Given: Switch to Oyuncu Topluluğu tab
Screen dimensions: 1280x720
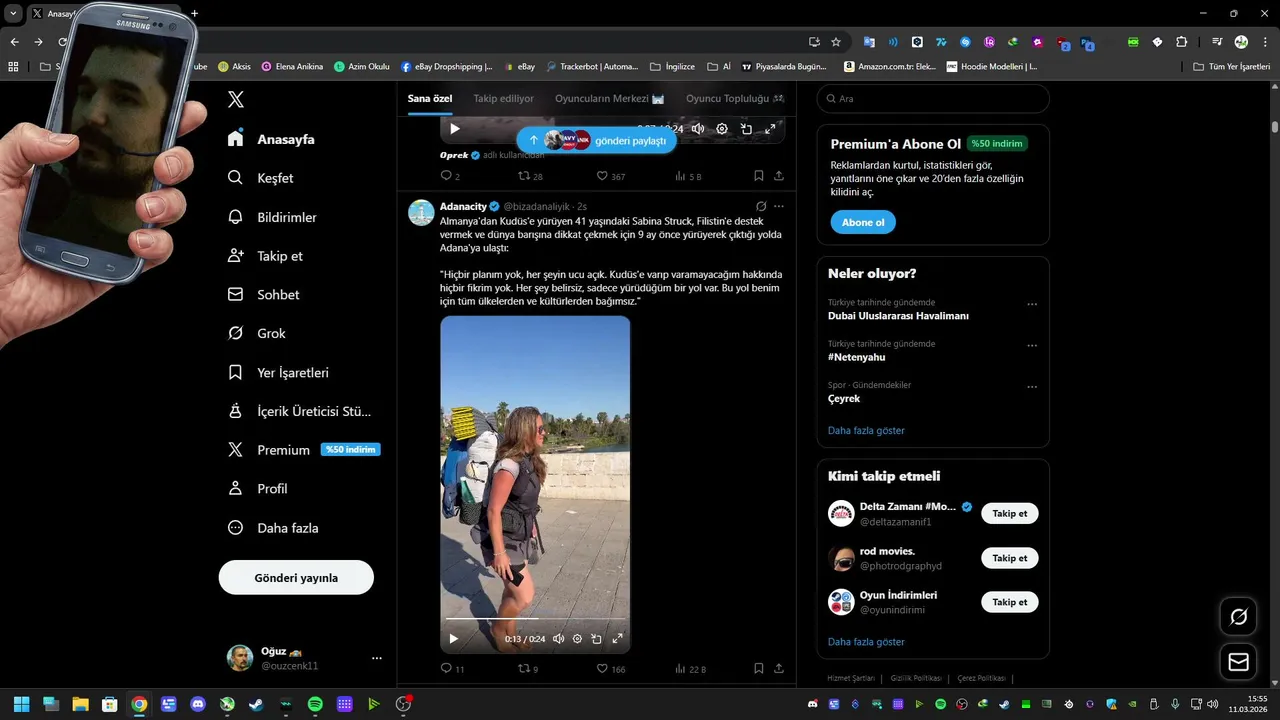Looking at the screenshot, I should coord(735,99).
